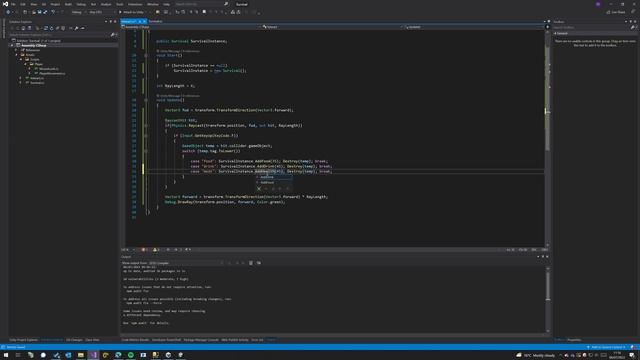Switch to the Properties tab

[574, 340]
